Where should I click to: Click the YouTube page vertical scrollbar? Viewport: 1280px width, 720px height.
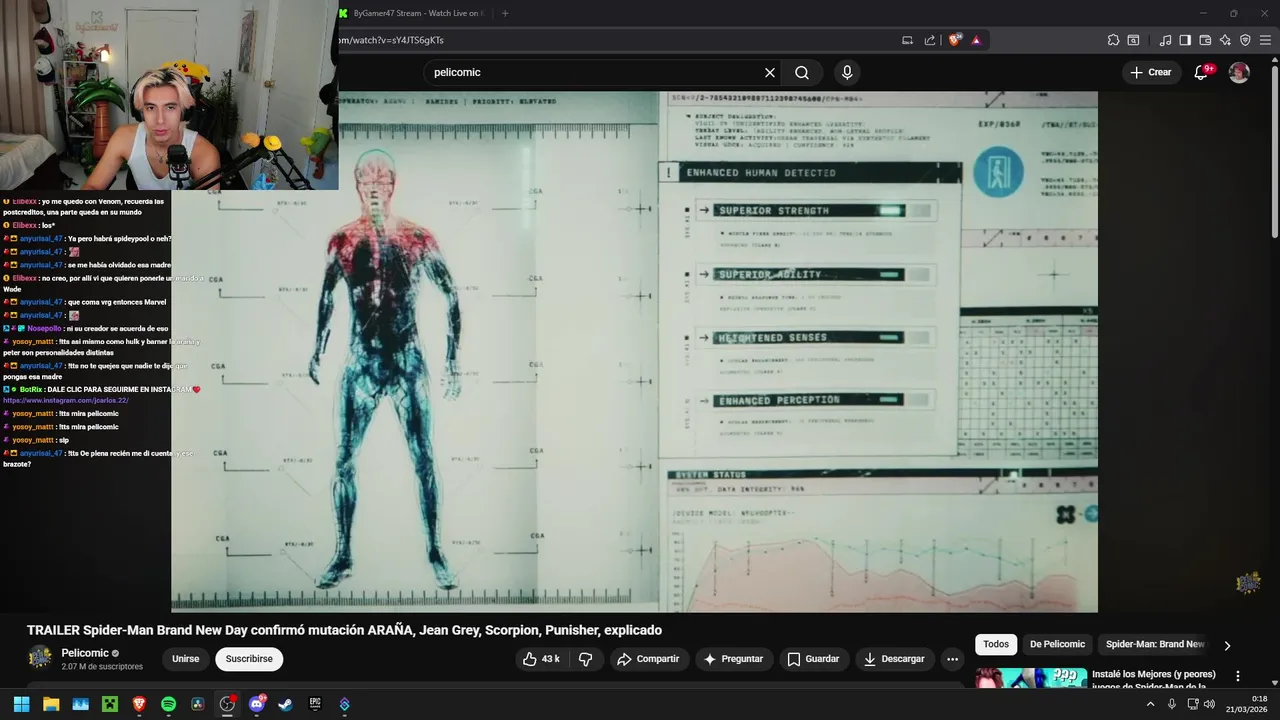tap(1274, 150)
